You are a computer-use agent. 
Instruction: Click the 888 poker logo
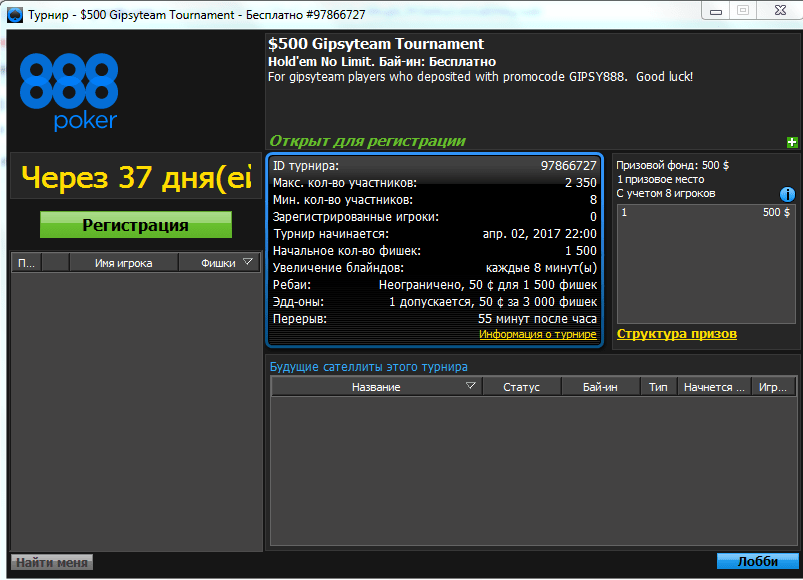tap(69, 92)
